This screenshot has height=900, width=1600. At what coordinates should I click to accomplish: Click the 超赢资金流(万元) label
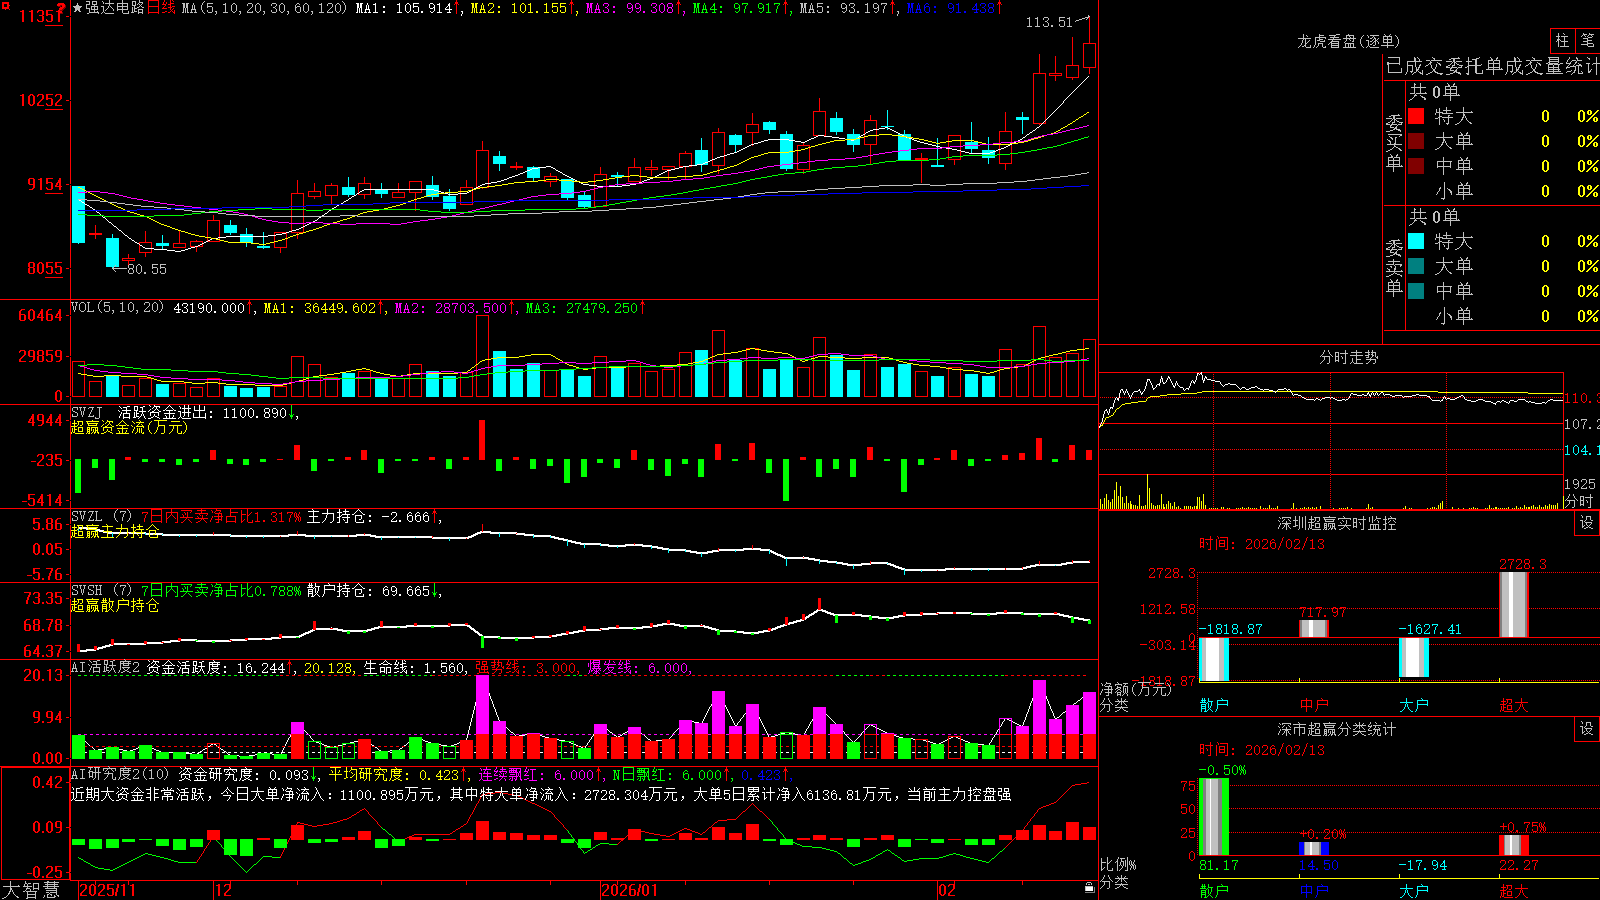point(129,427)
